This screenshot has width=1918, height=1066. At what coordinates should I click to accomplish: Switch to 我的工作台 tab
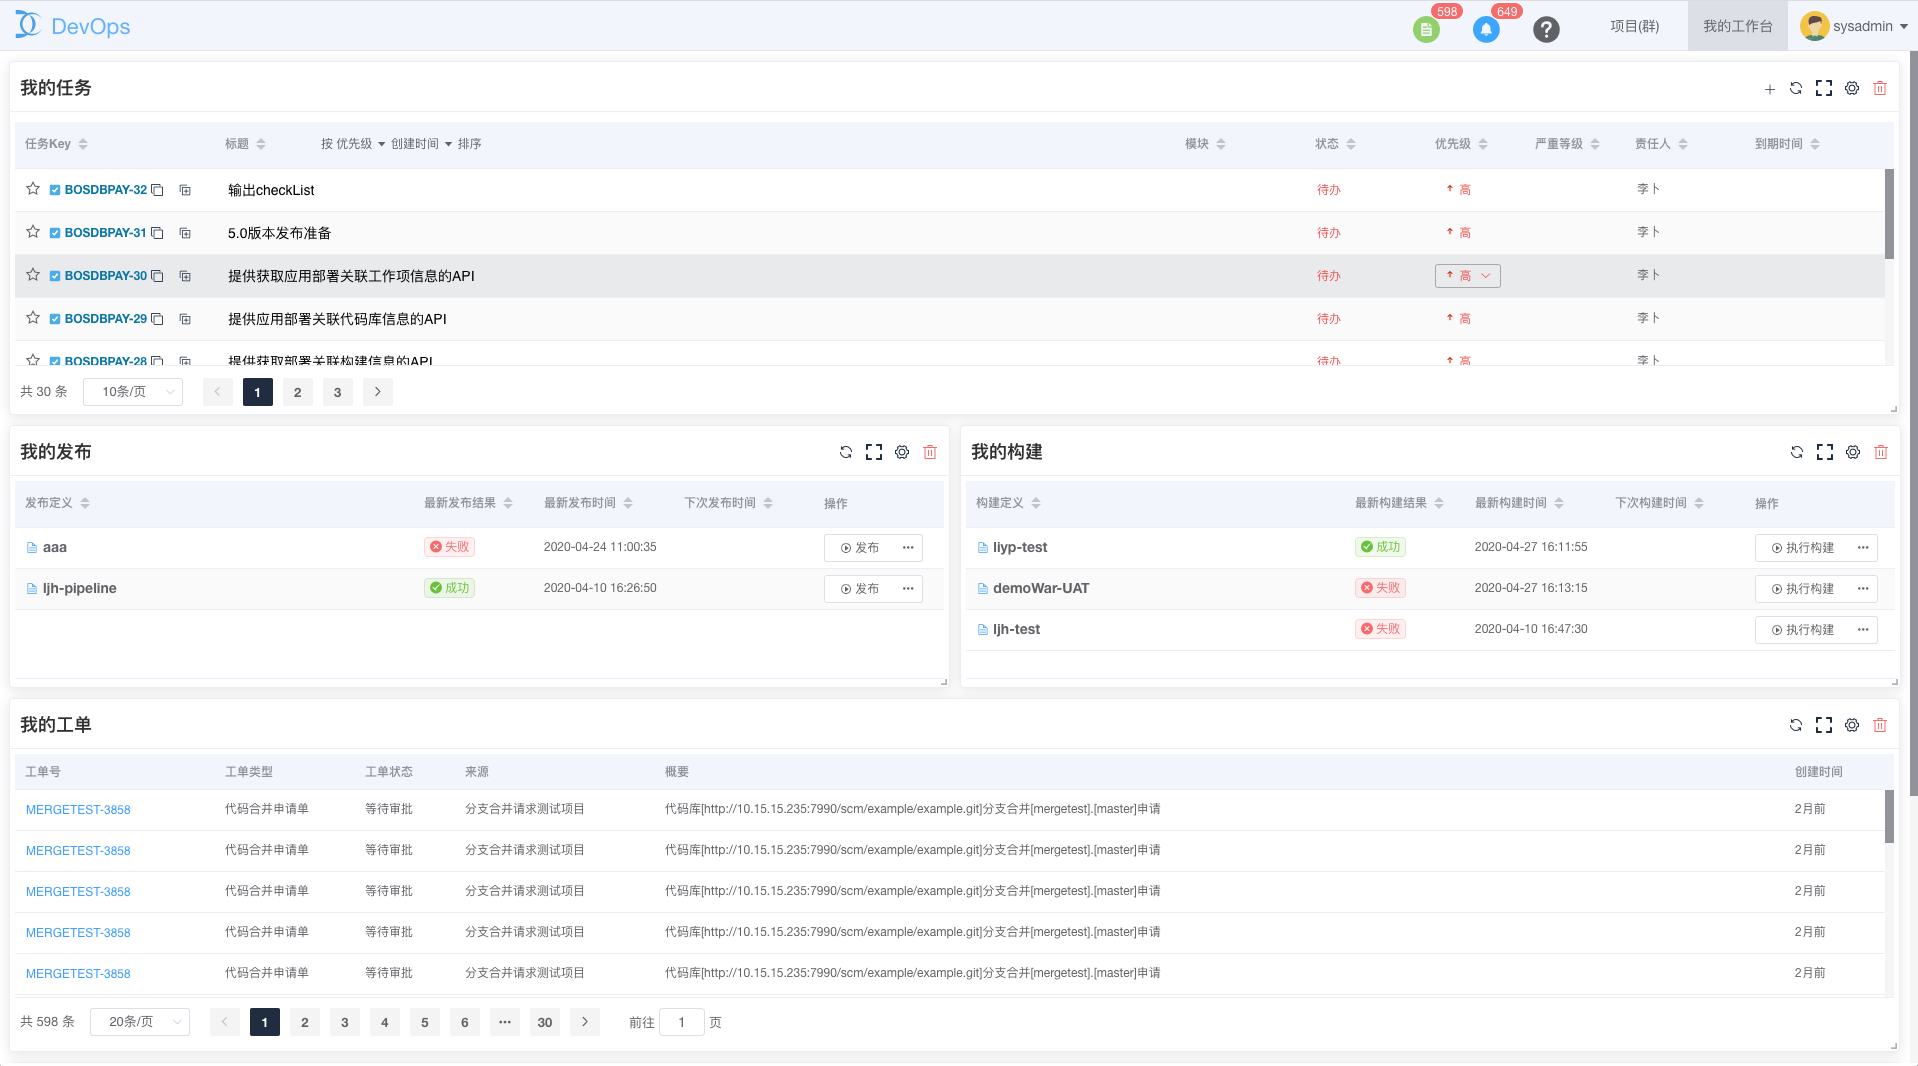click(x=1738, y=26)
